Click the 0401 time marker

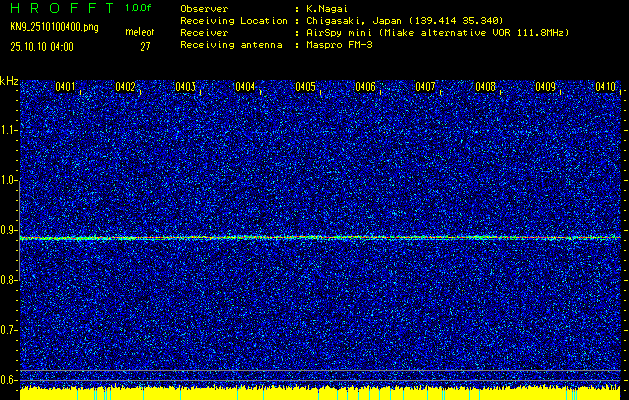[x=66, y=88]
